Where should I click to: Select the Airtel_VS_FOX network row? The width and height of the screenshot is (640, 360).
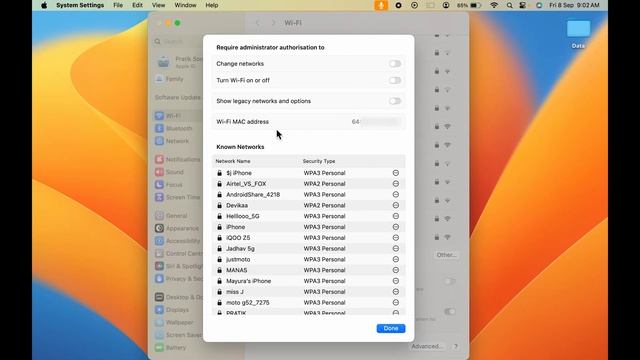point(309,184)
